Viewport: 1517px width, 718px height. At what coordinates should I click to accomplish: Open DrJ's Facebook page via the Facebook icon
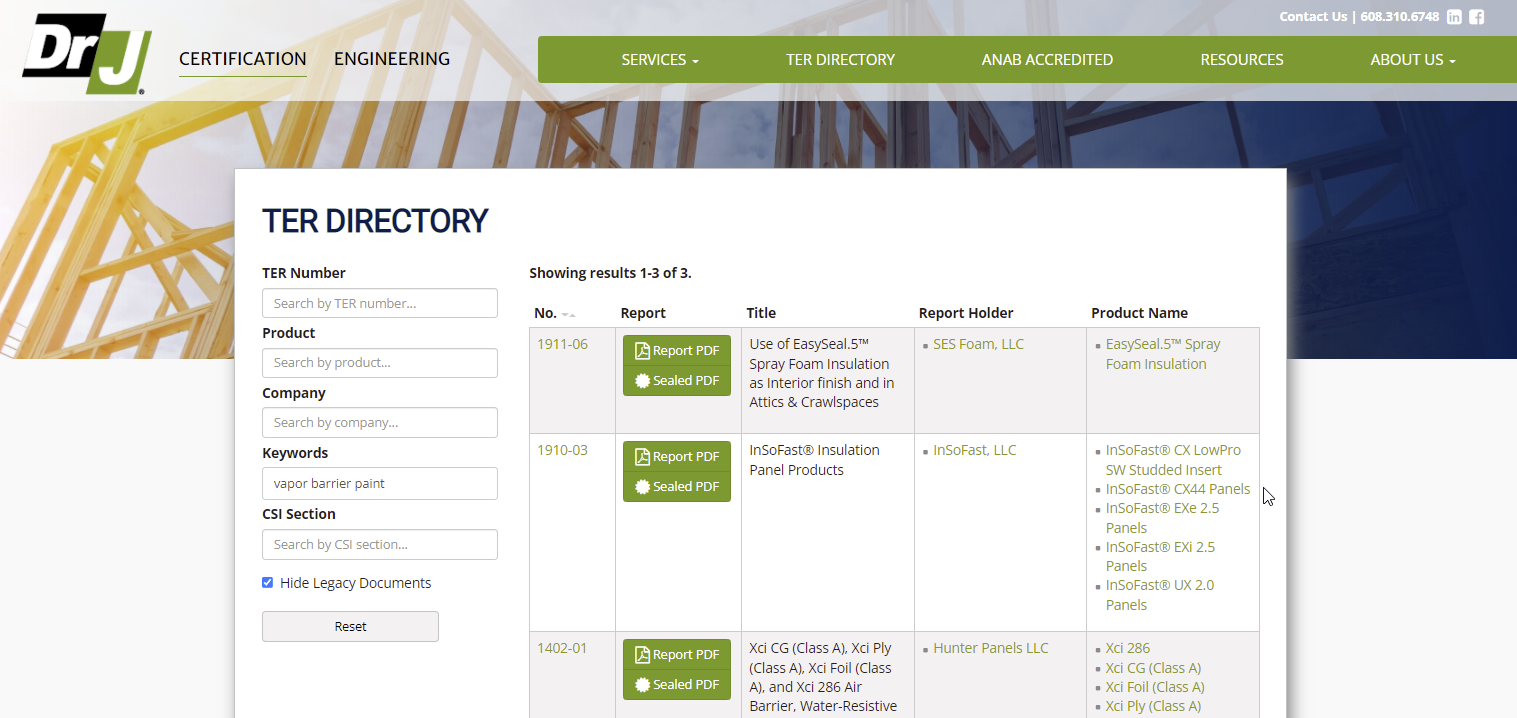coord(1477,17)
